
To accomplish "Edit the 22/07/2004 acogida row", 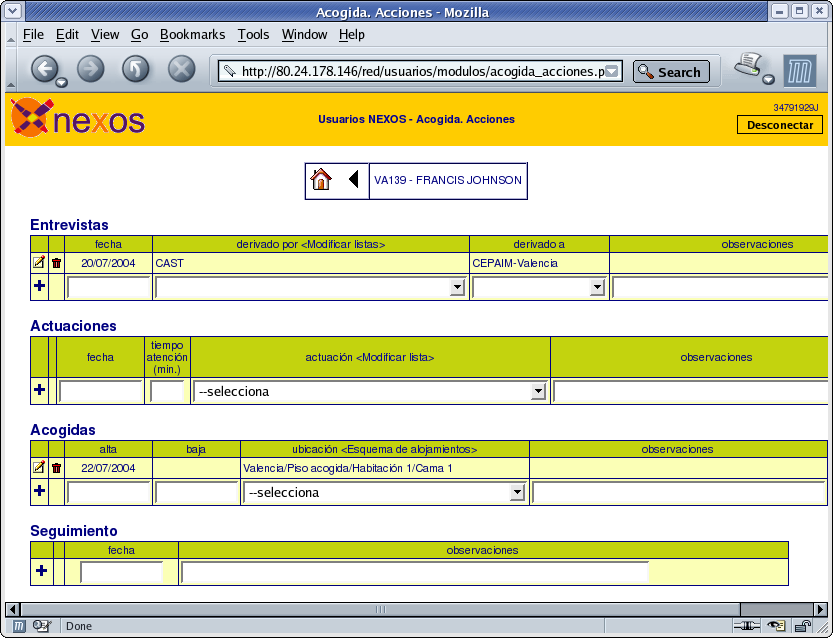I will point(39,467).
